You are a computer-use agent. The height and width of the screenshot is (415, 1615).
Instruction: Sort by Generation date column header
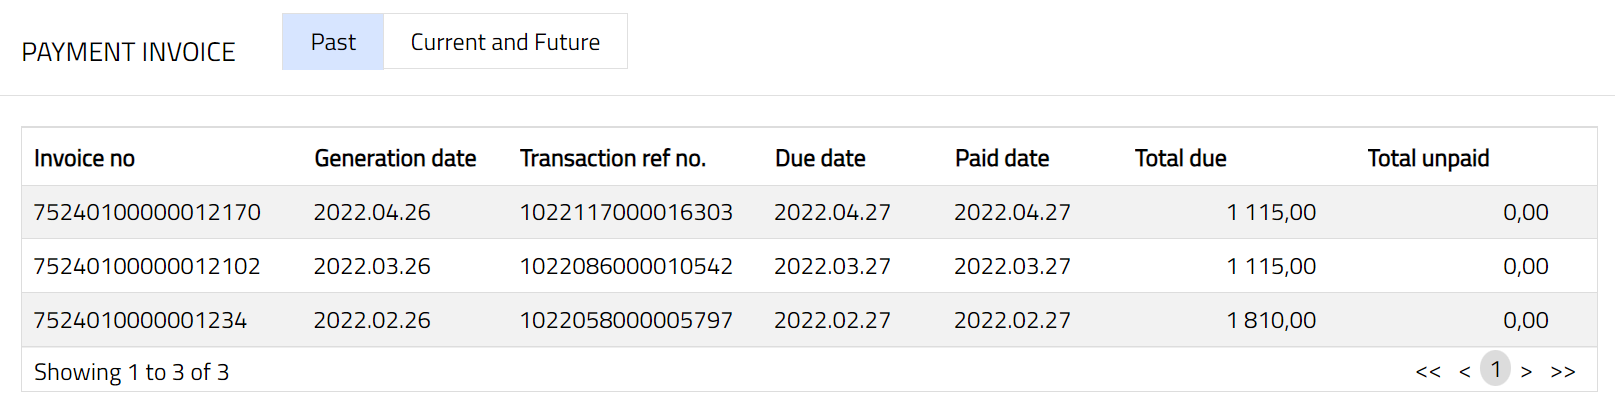[395, 158]
